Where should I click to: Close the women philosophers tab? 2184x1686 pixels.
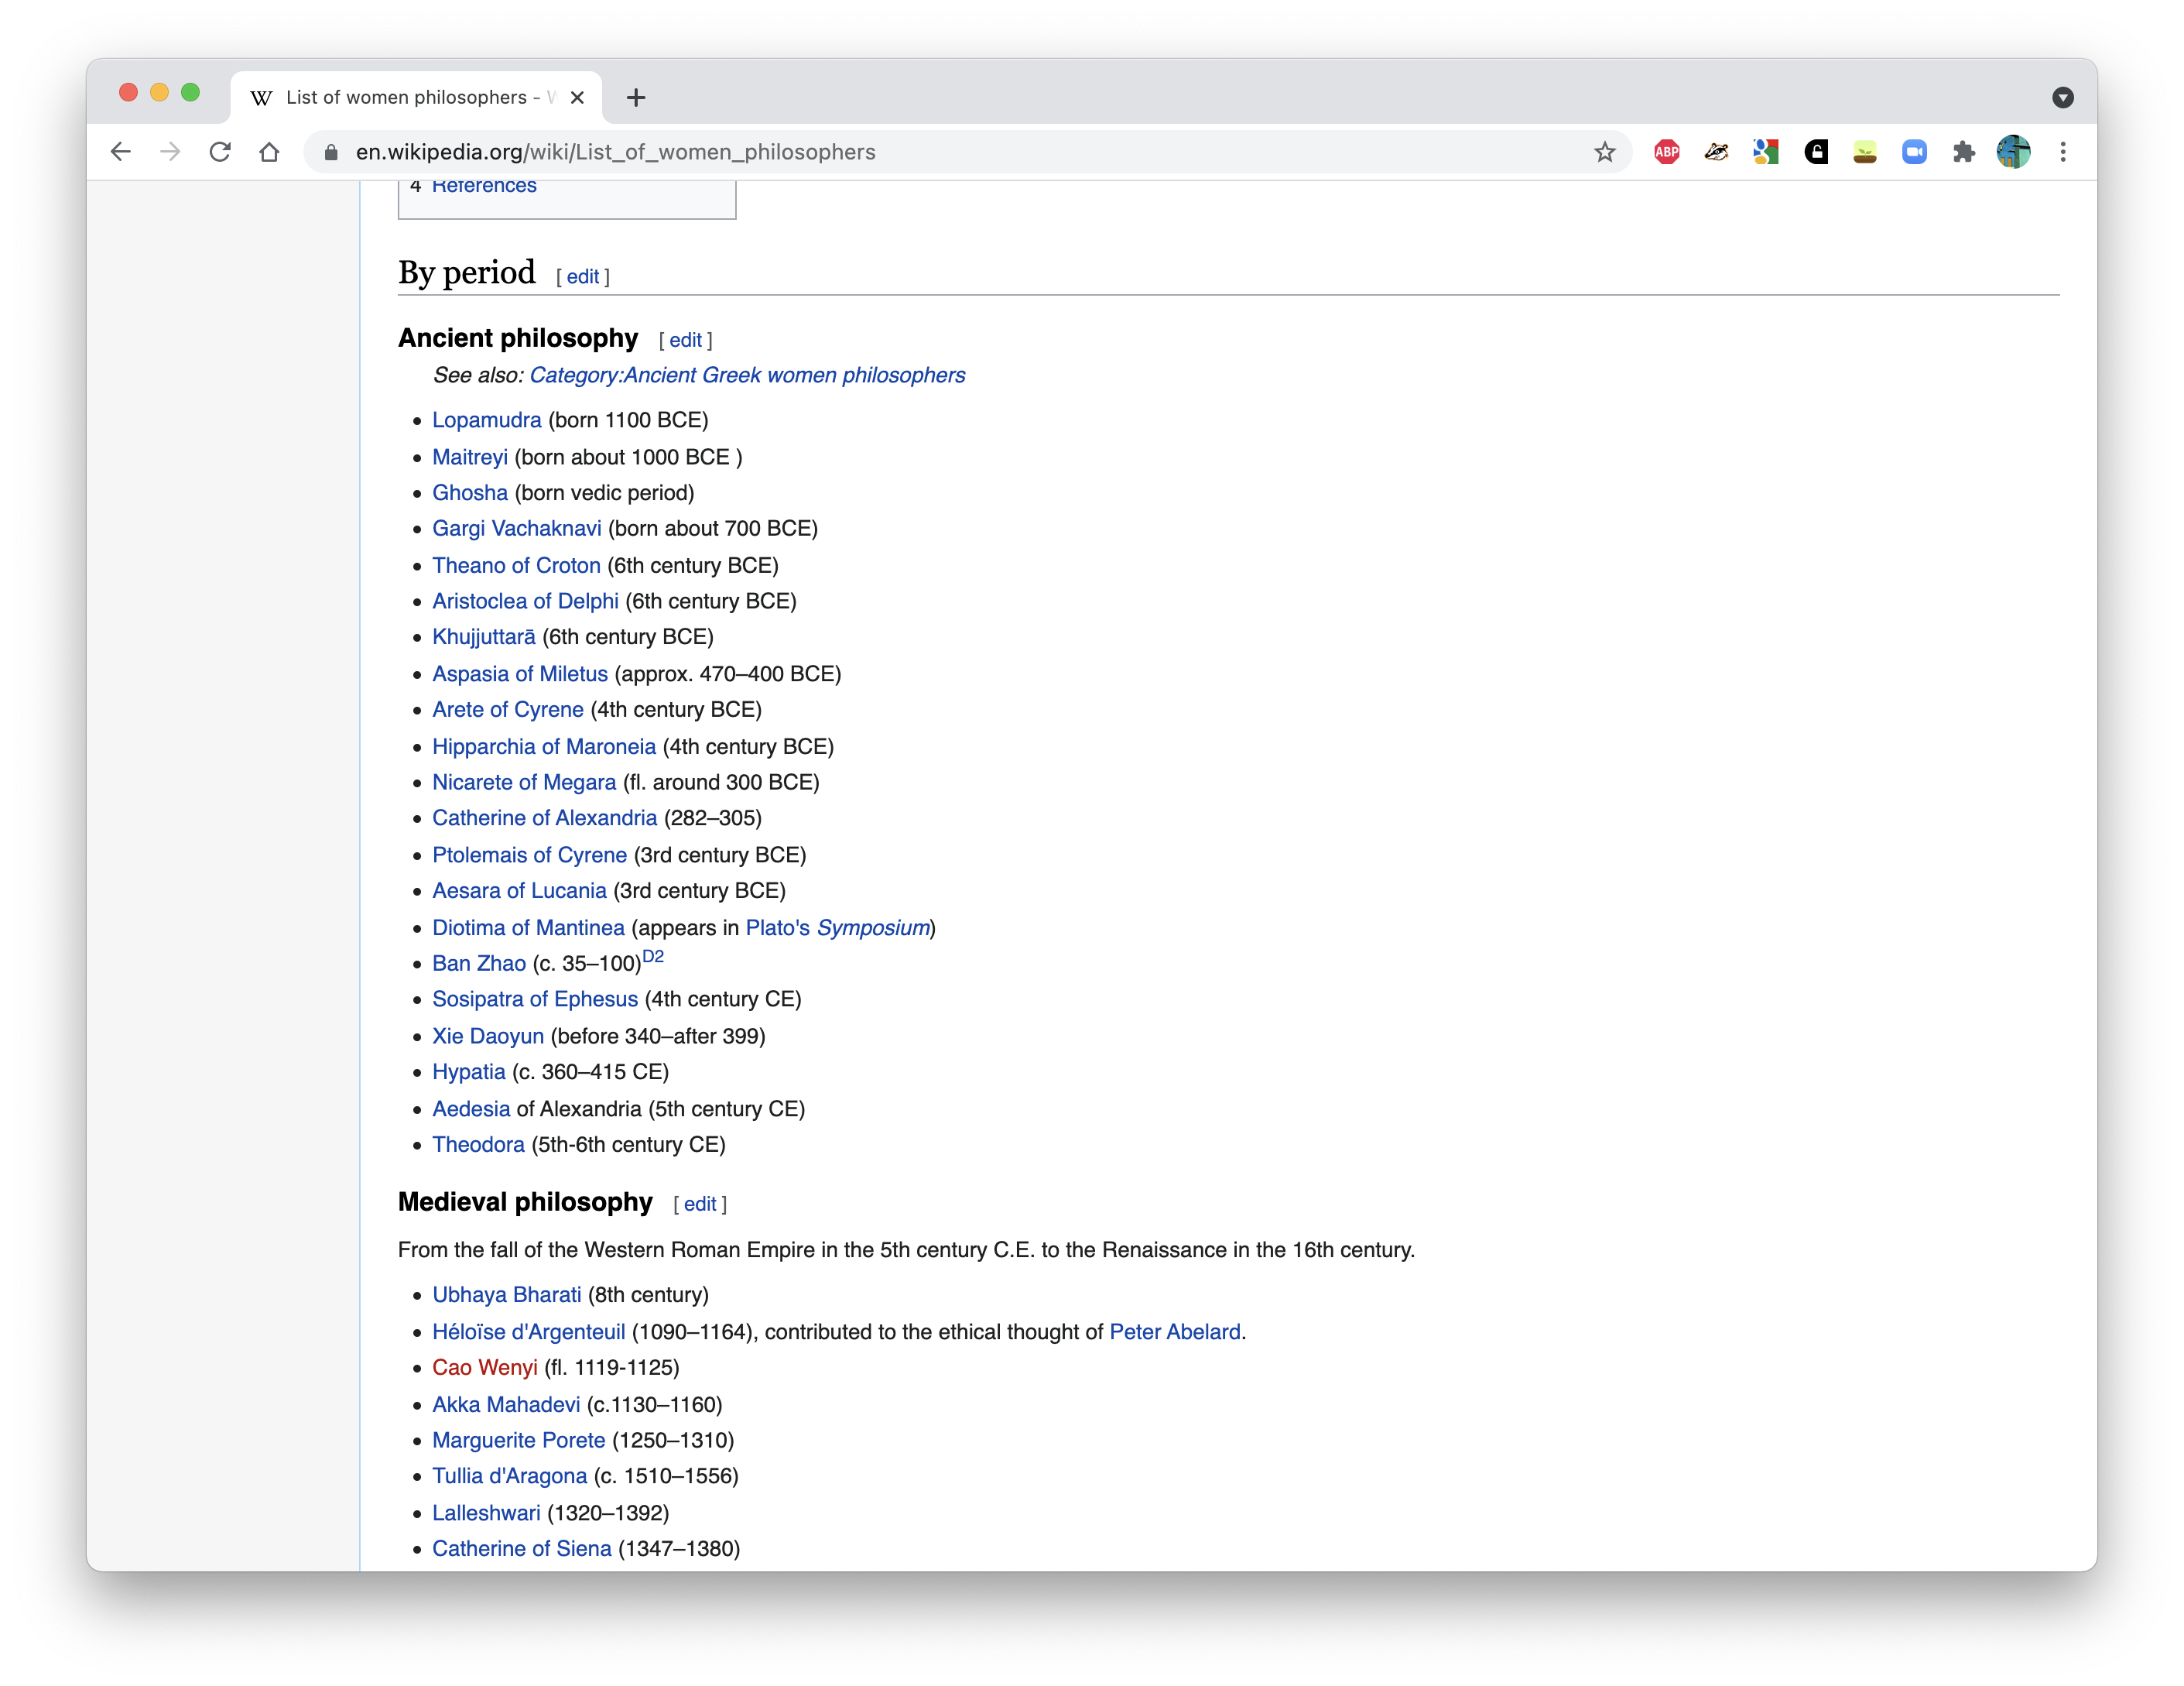click(x=577, y=97)
